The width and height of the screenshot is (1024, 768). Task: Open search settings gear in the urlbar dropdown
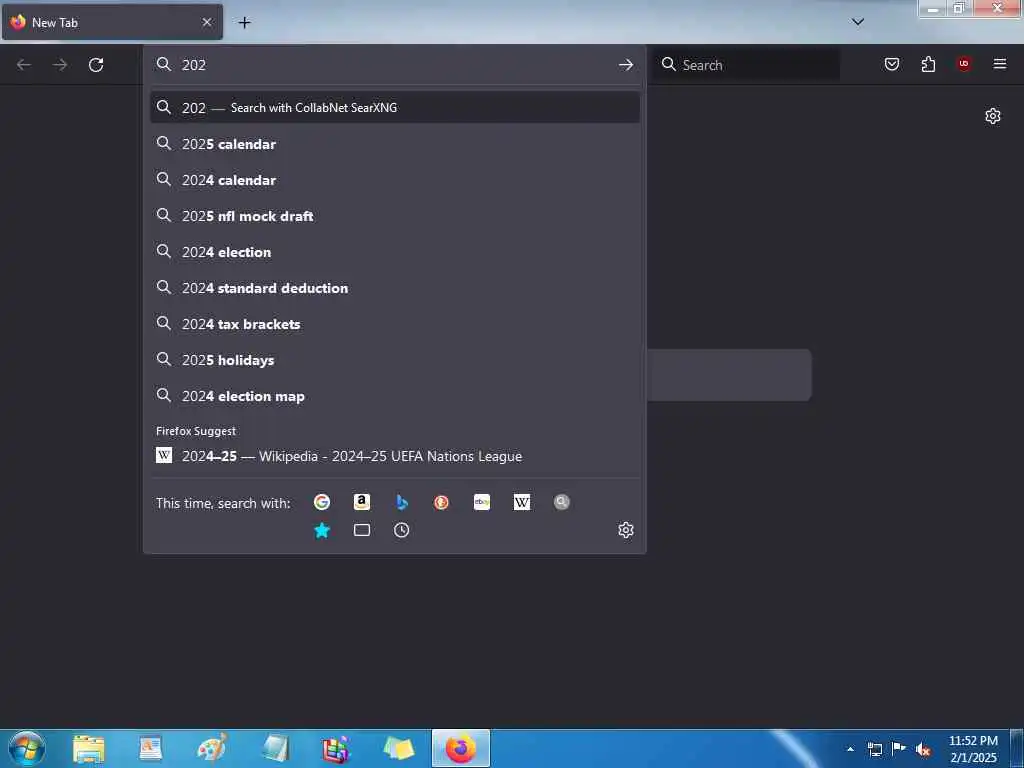[626, 530]
